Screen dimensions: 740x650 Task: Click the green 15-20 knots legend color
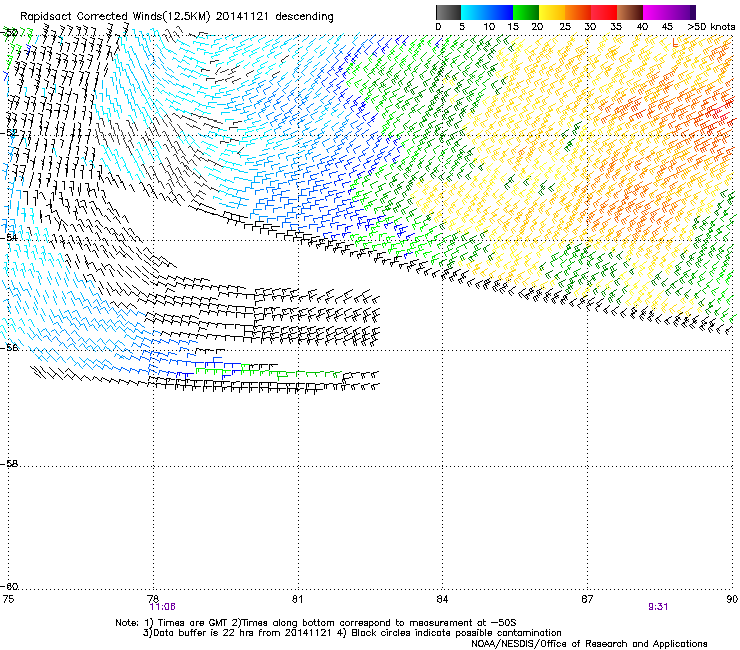pos(526,12)
